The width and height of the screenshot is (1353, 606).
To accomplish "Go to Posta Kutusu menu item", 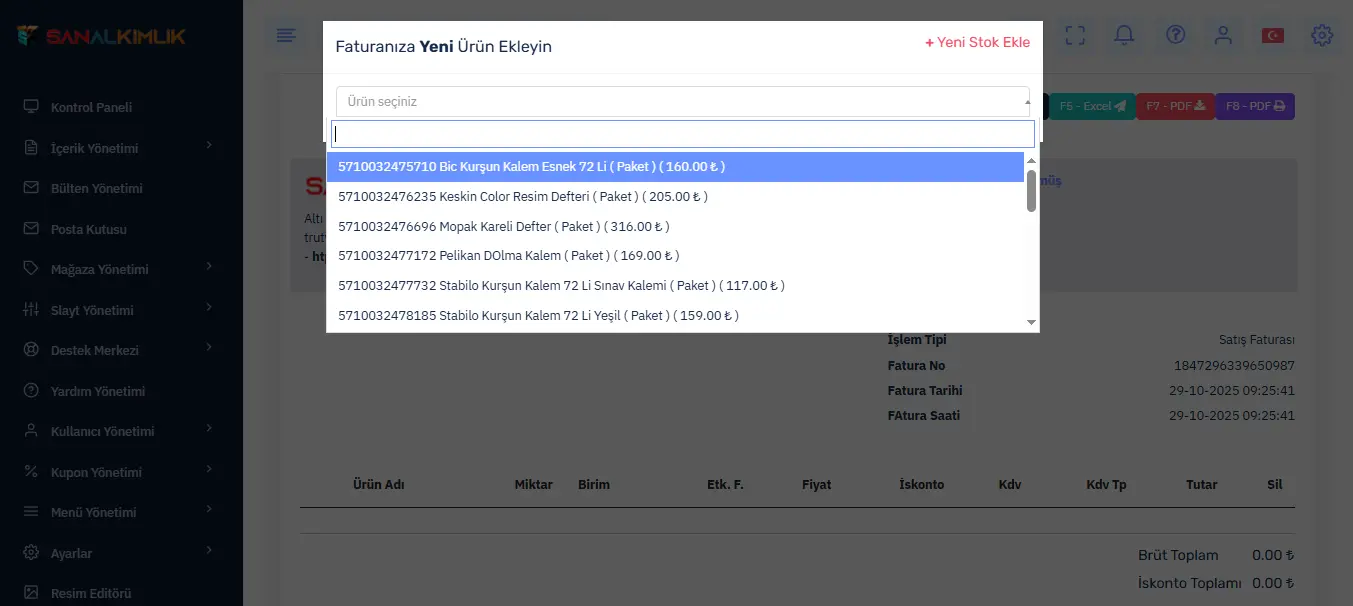I will 88,229.
